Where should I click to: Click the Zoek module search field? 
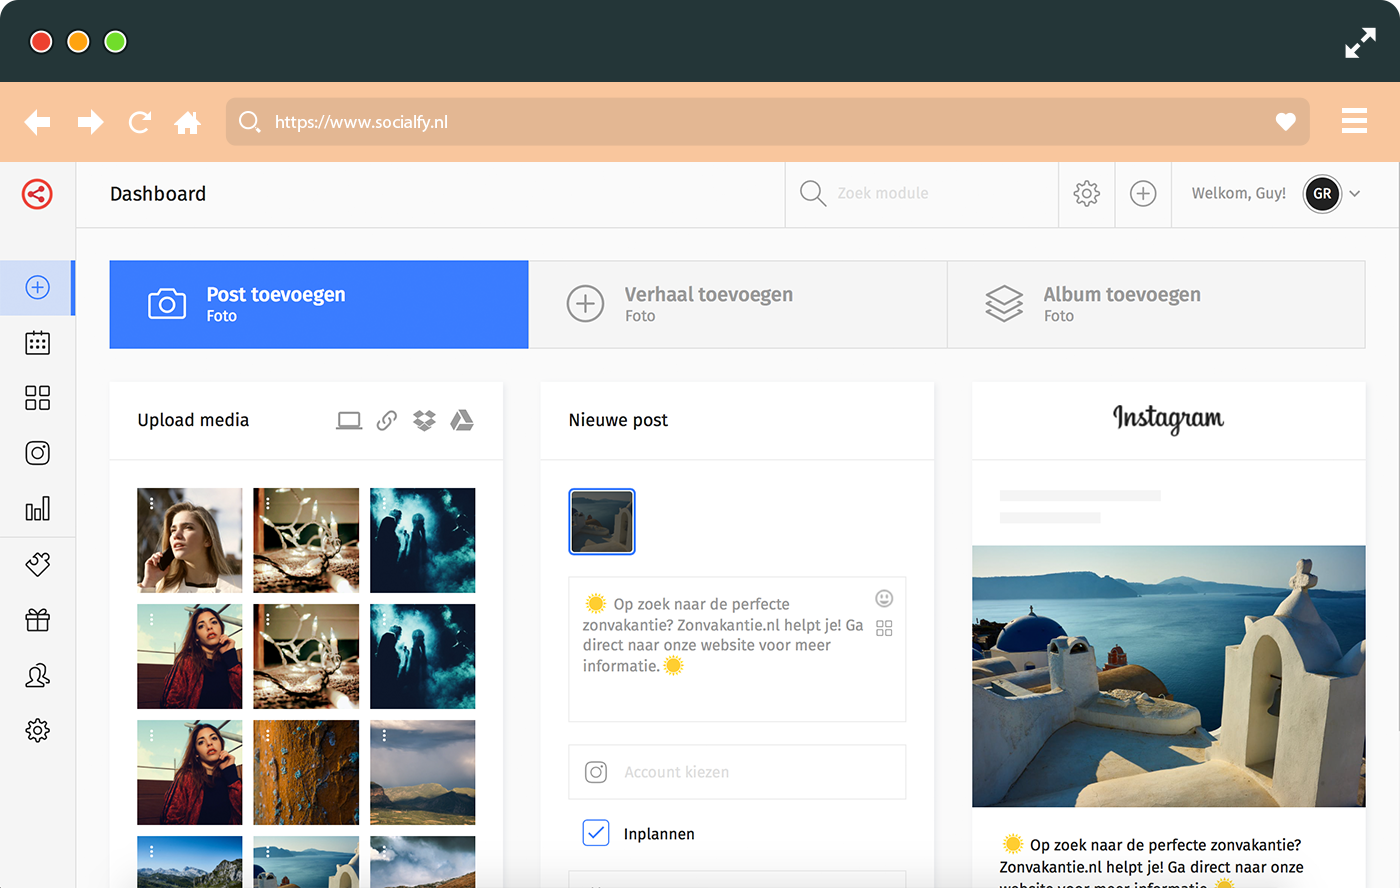pyautogui.click(x=921, y=194)
